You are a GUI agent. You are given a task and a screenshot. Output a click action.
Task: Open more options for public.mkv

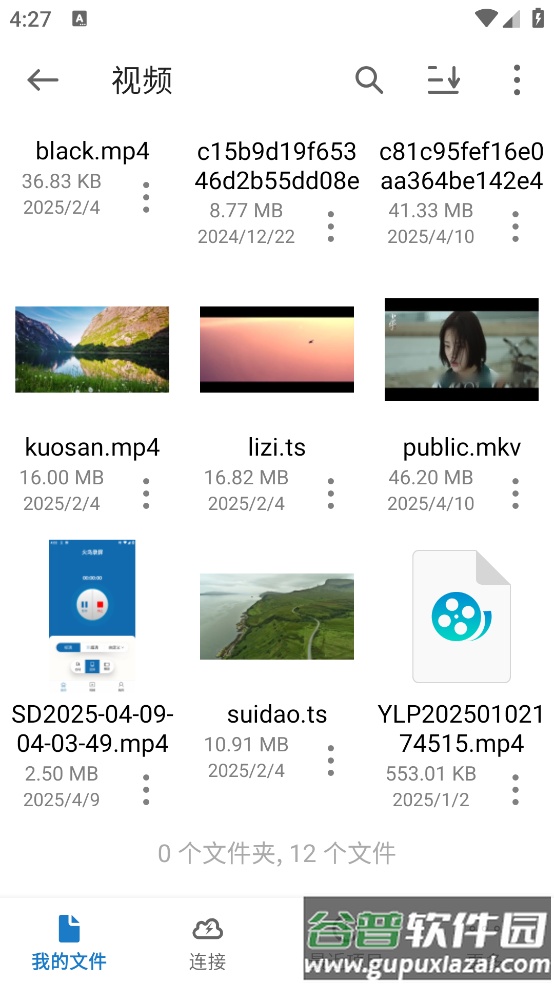click(515, 493)
